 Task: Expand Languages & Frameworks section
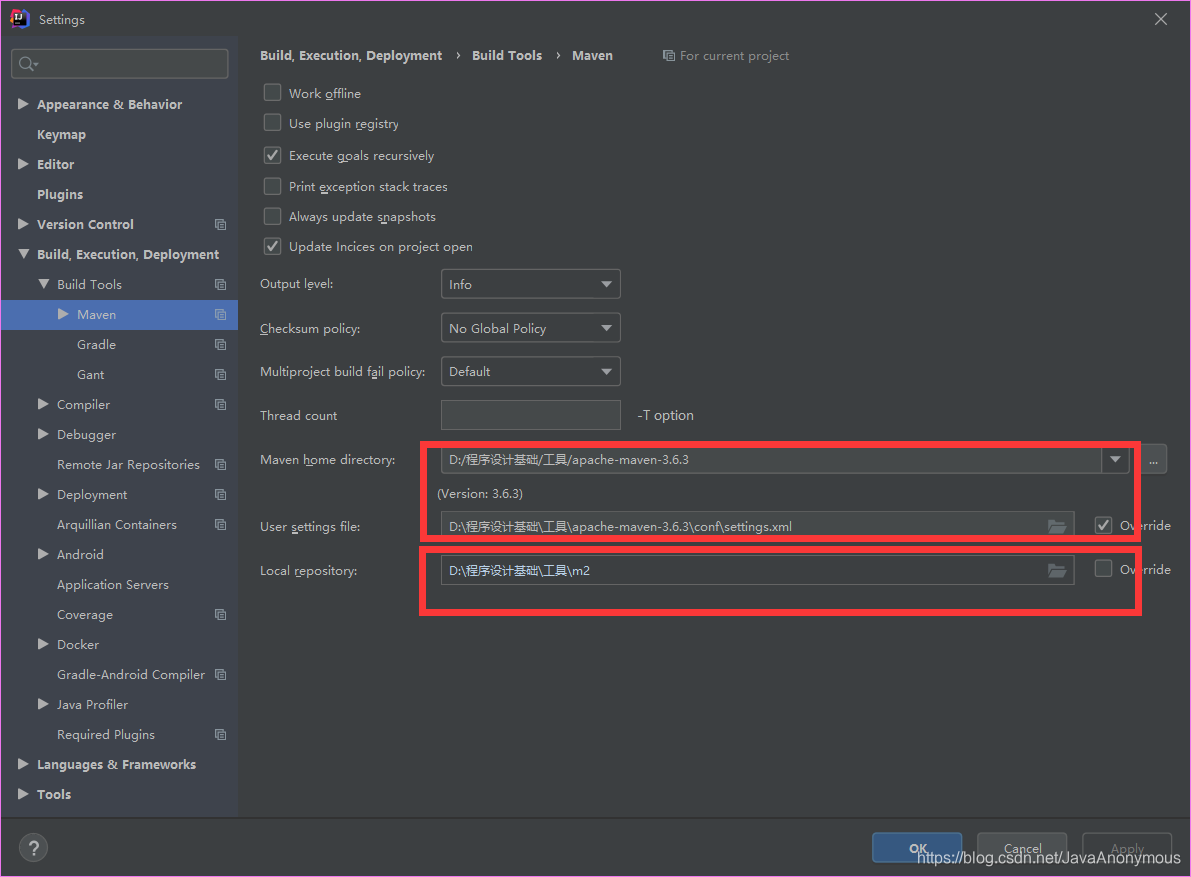pyautogui.click(x=23, y=764)
